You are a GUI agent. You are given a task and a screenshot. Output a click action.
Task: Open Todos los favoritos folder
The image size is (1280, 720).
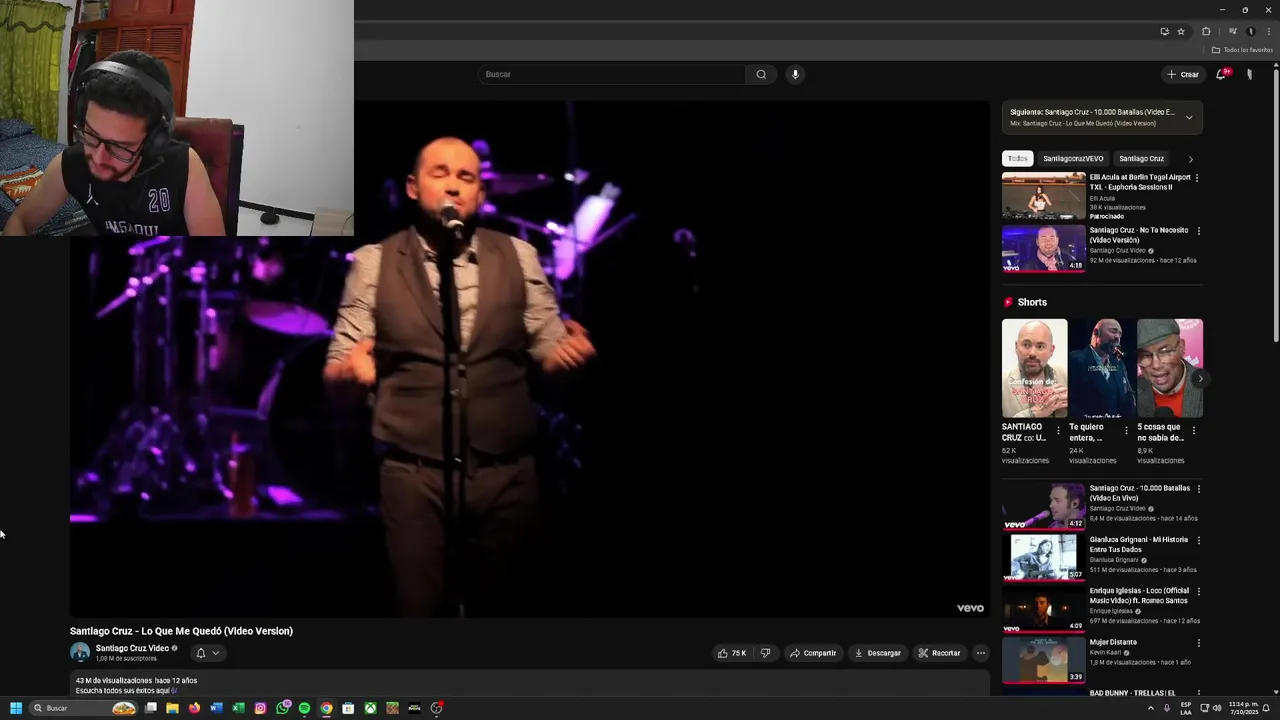tap(1243, 50)
